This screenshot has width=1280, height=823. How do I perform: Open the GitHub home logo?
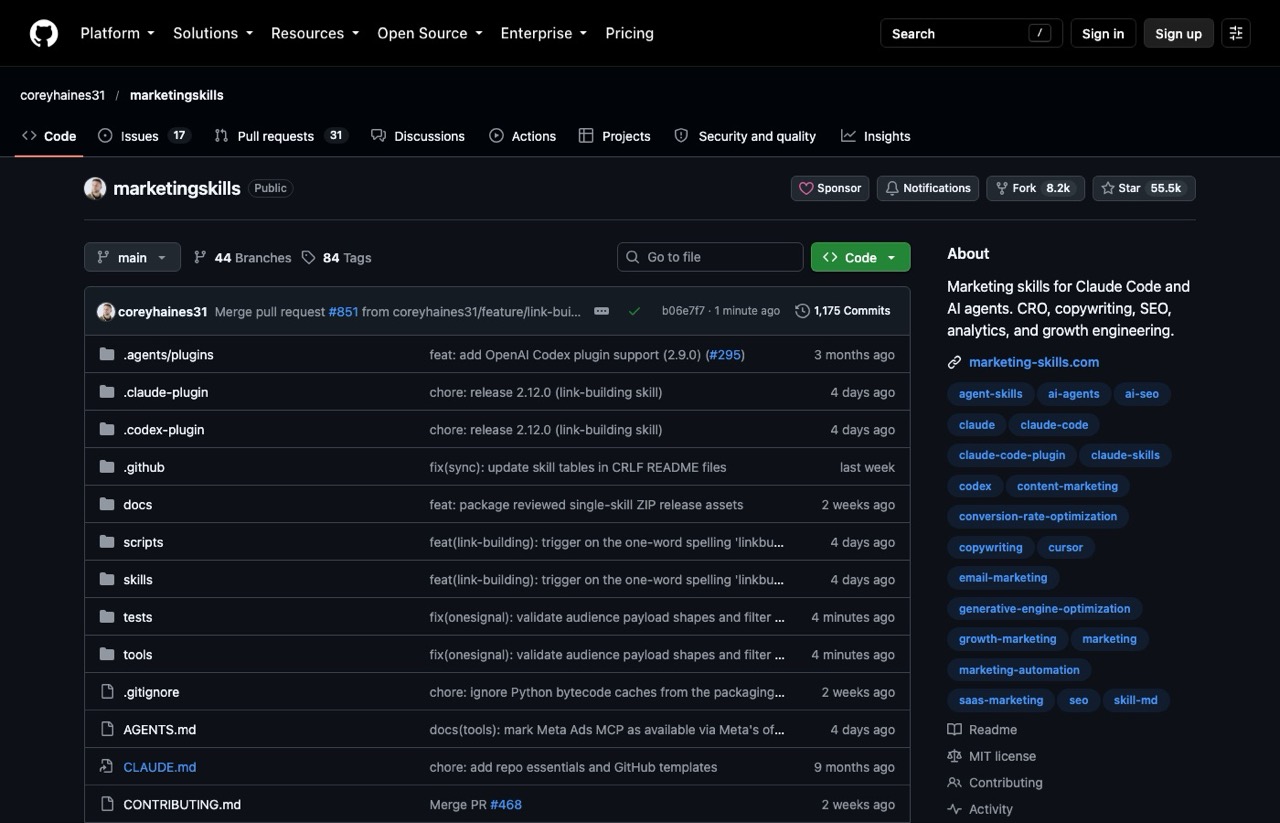[x=44, y=33]
